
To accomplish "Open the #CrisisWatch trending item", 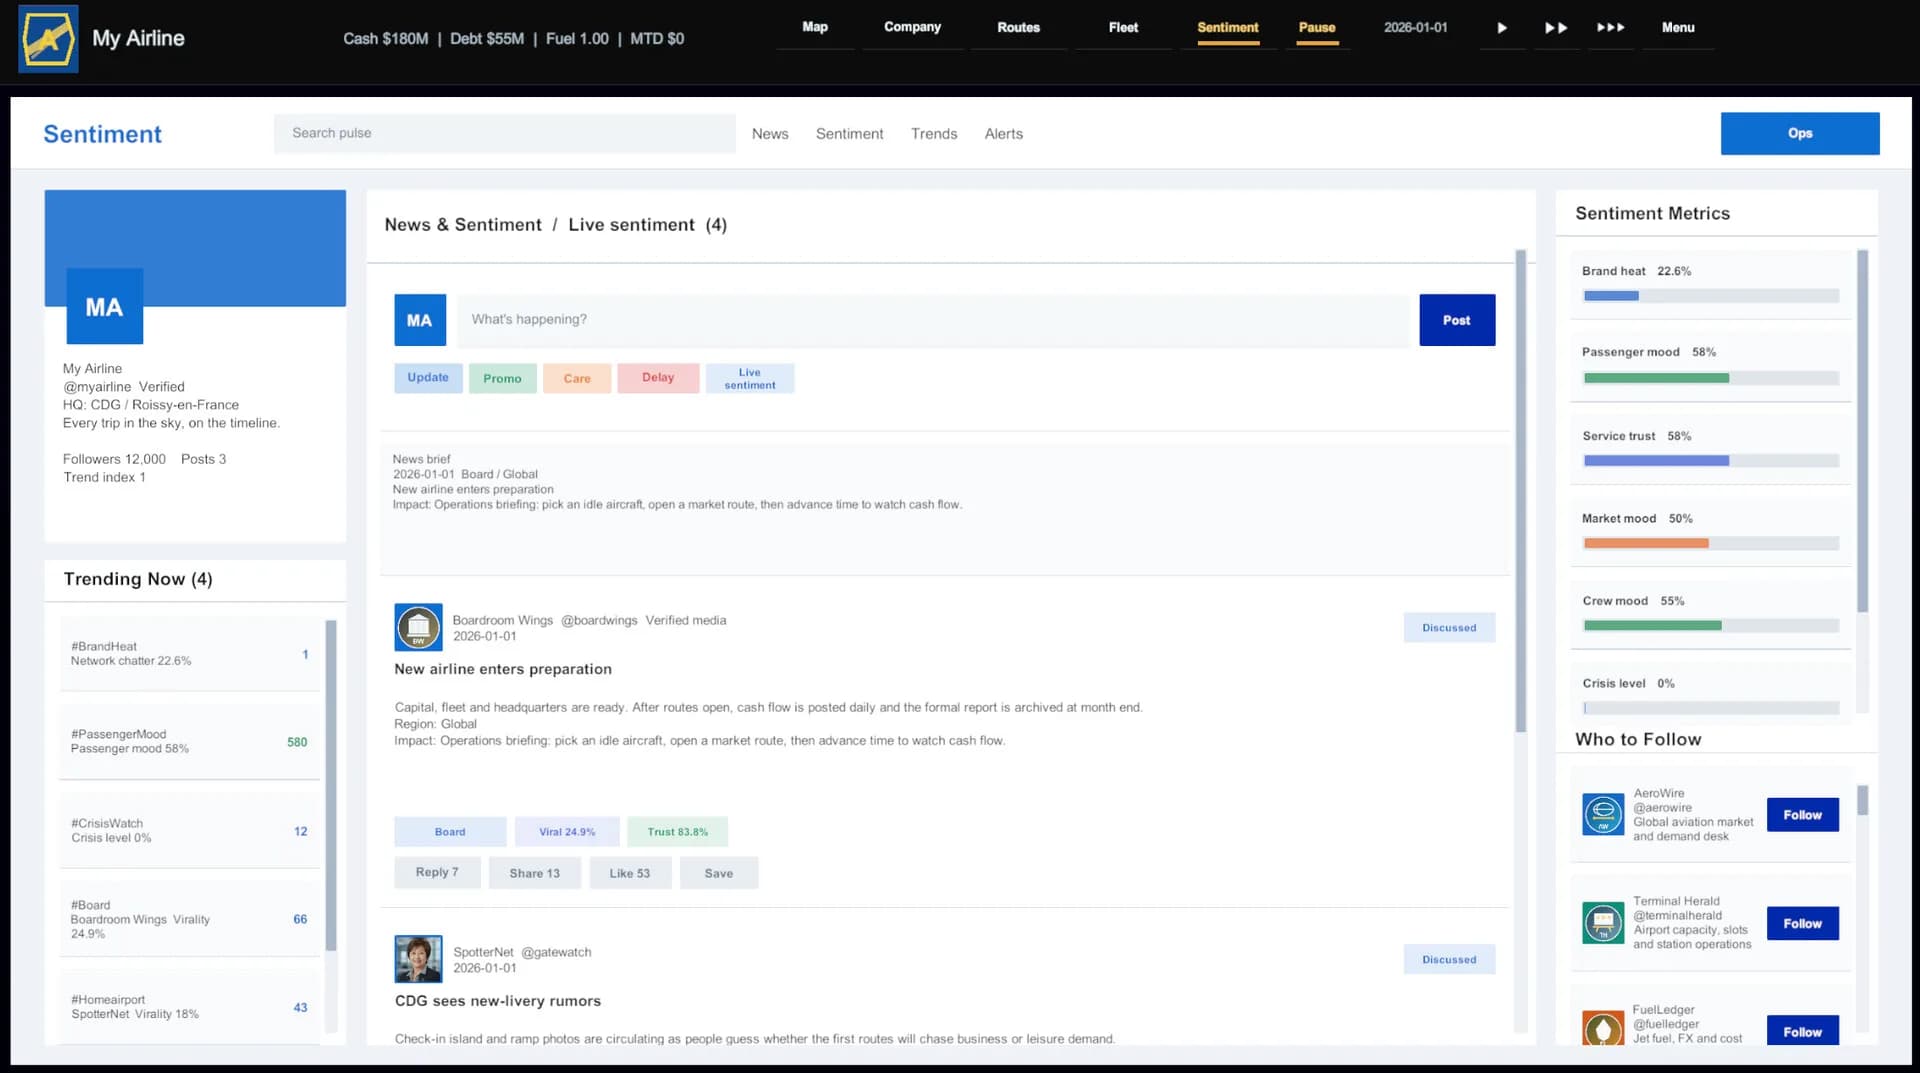I will coord(190,831).
